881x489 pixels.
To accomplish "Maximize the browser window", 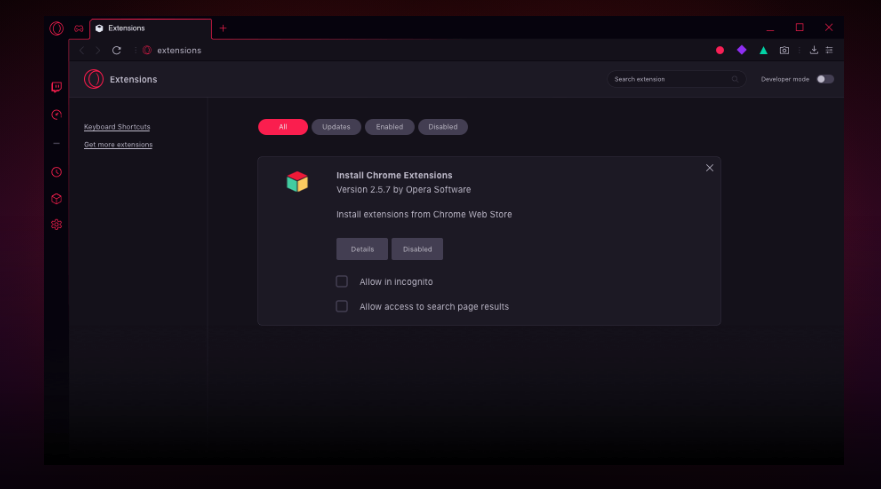I will (x=800, y=27).
